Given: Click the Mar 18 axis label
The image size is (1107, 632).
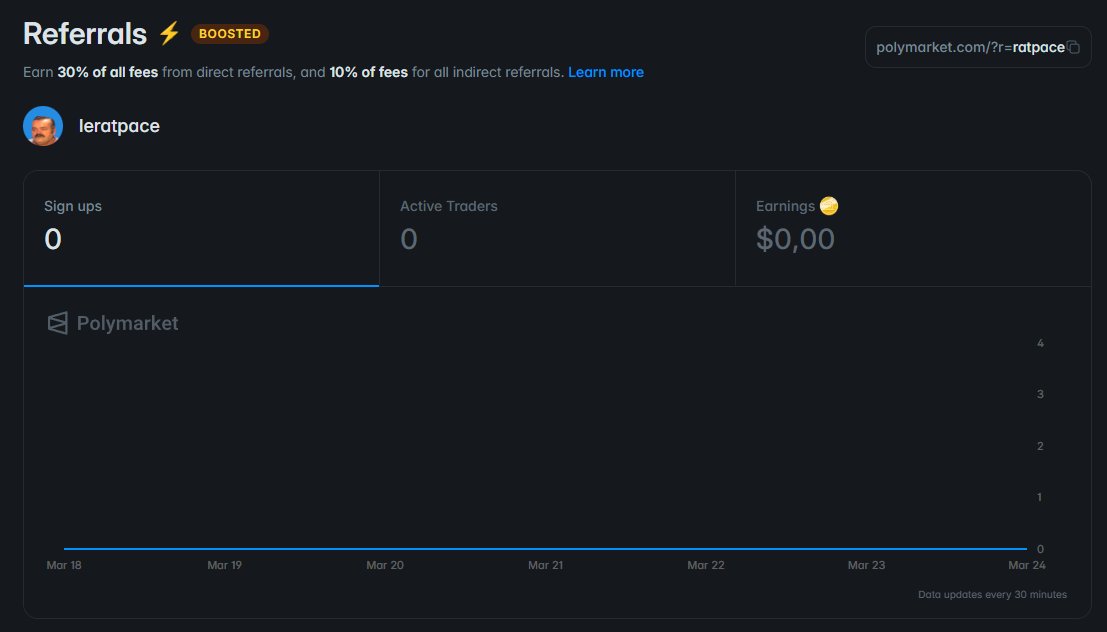Looking at the screenshot, I should point(64,565).
